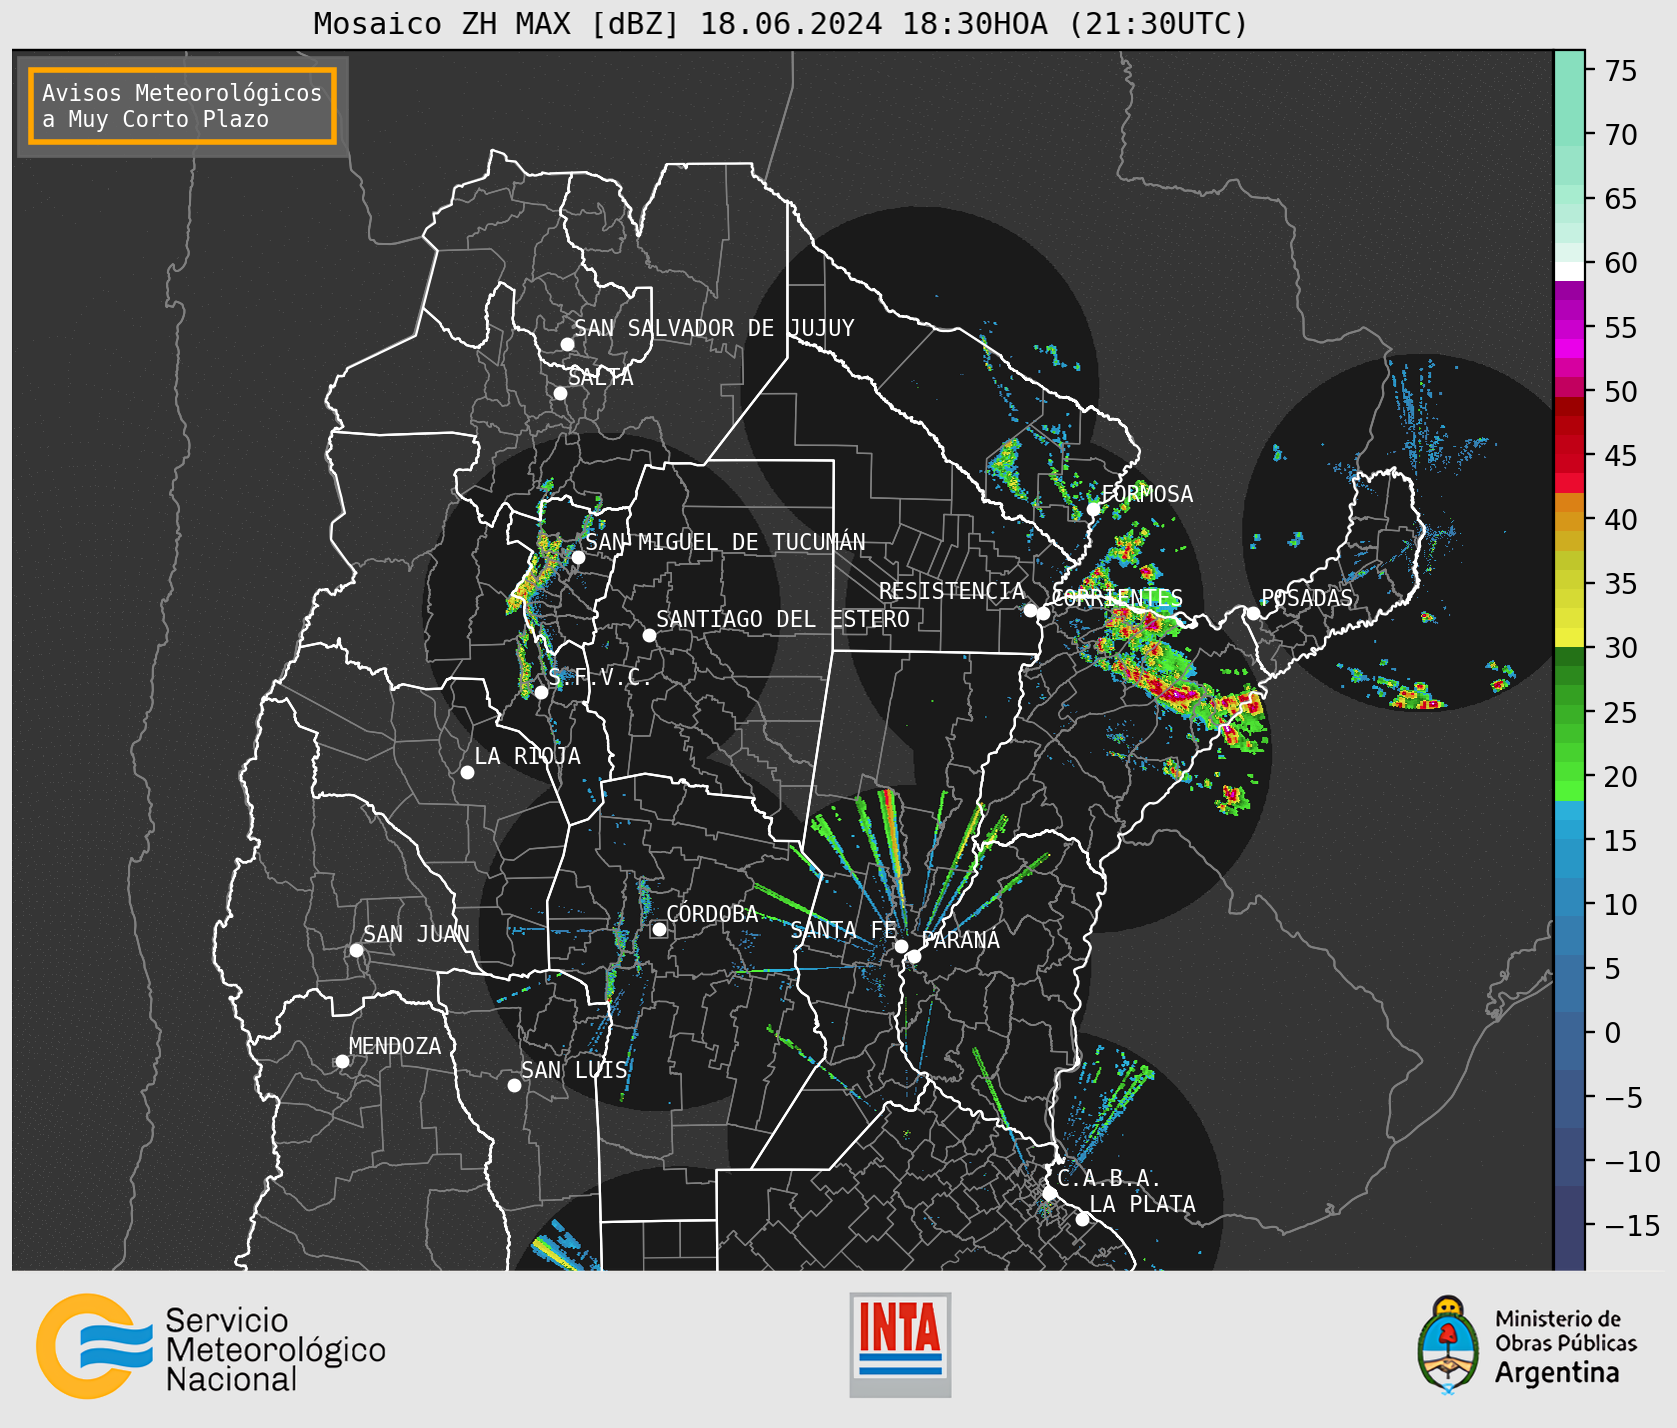The image size is (1677, 1428).
Task: Click the 75 dBZ value on color scale
Action: pyautogui.click(x=1620, y=71)
